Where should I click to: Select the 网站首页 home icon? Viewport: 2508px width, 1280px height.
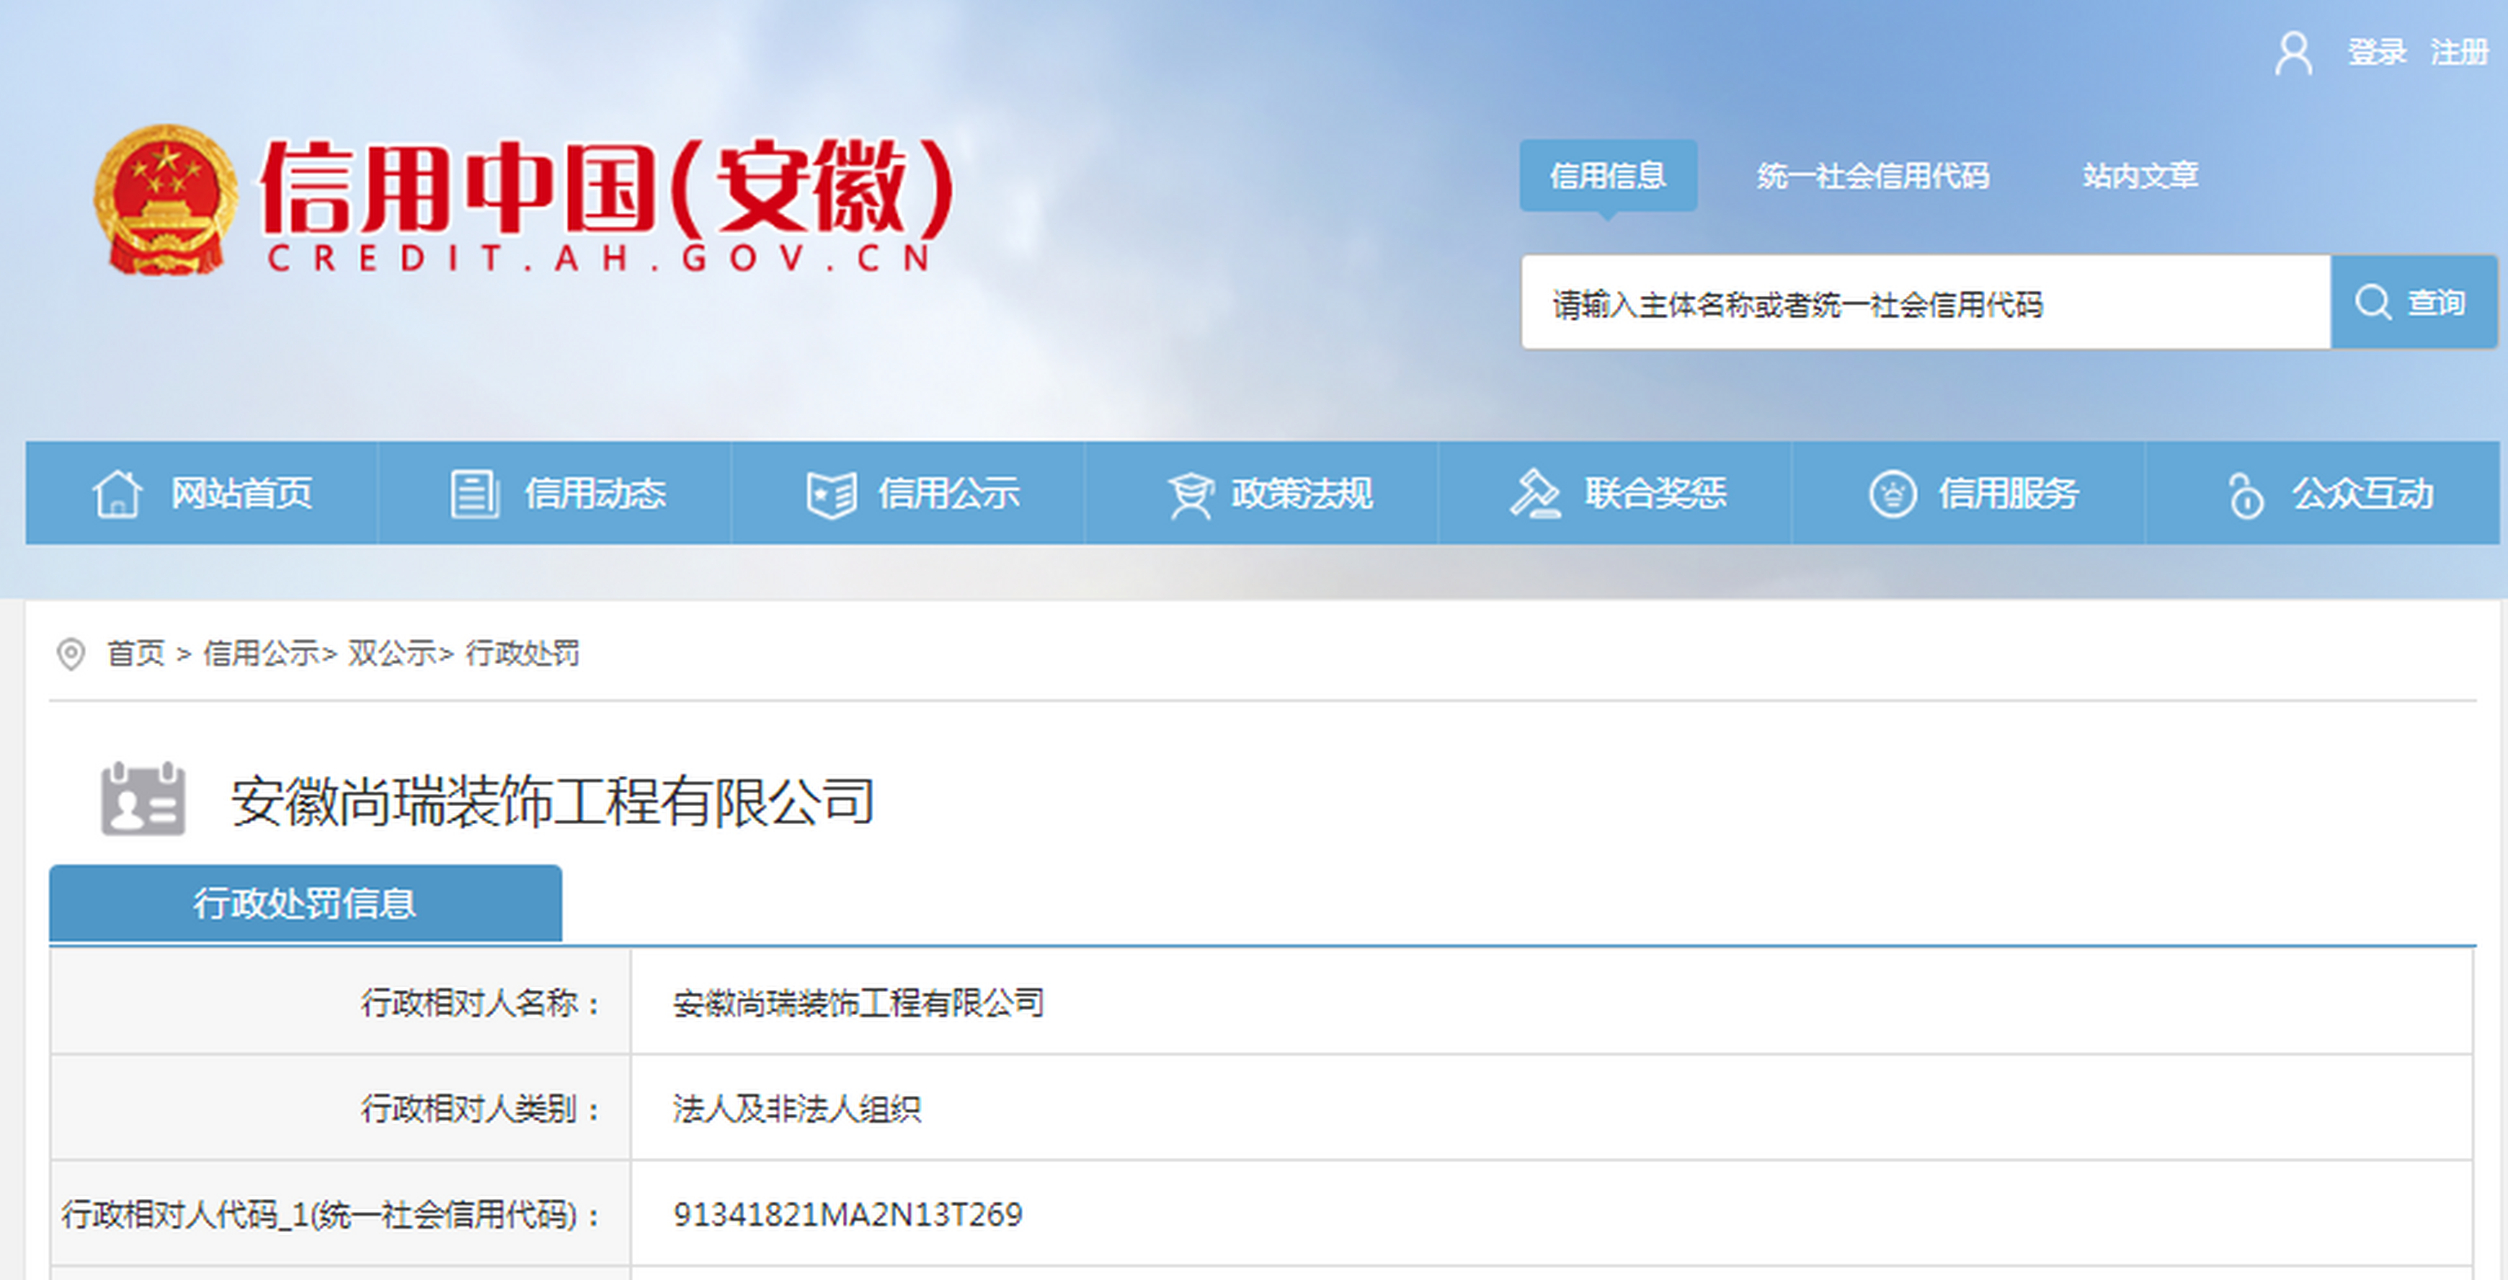click(120, 493)
